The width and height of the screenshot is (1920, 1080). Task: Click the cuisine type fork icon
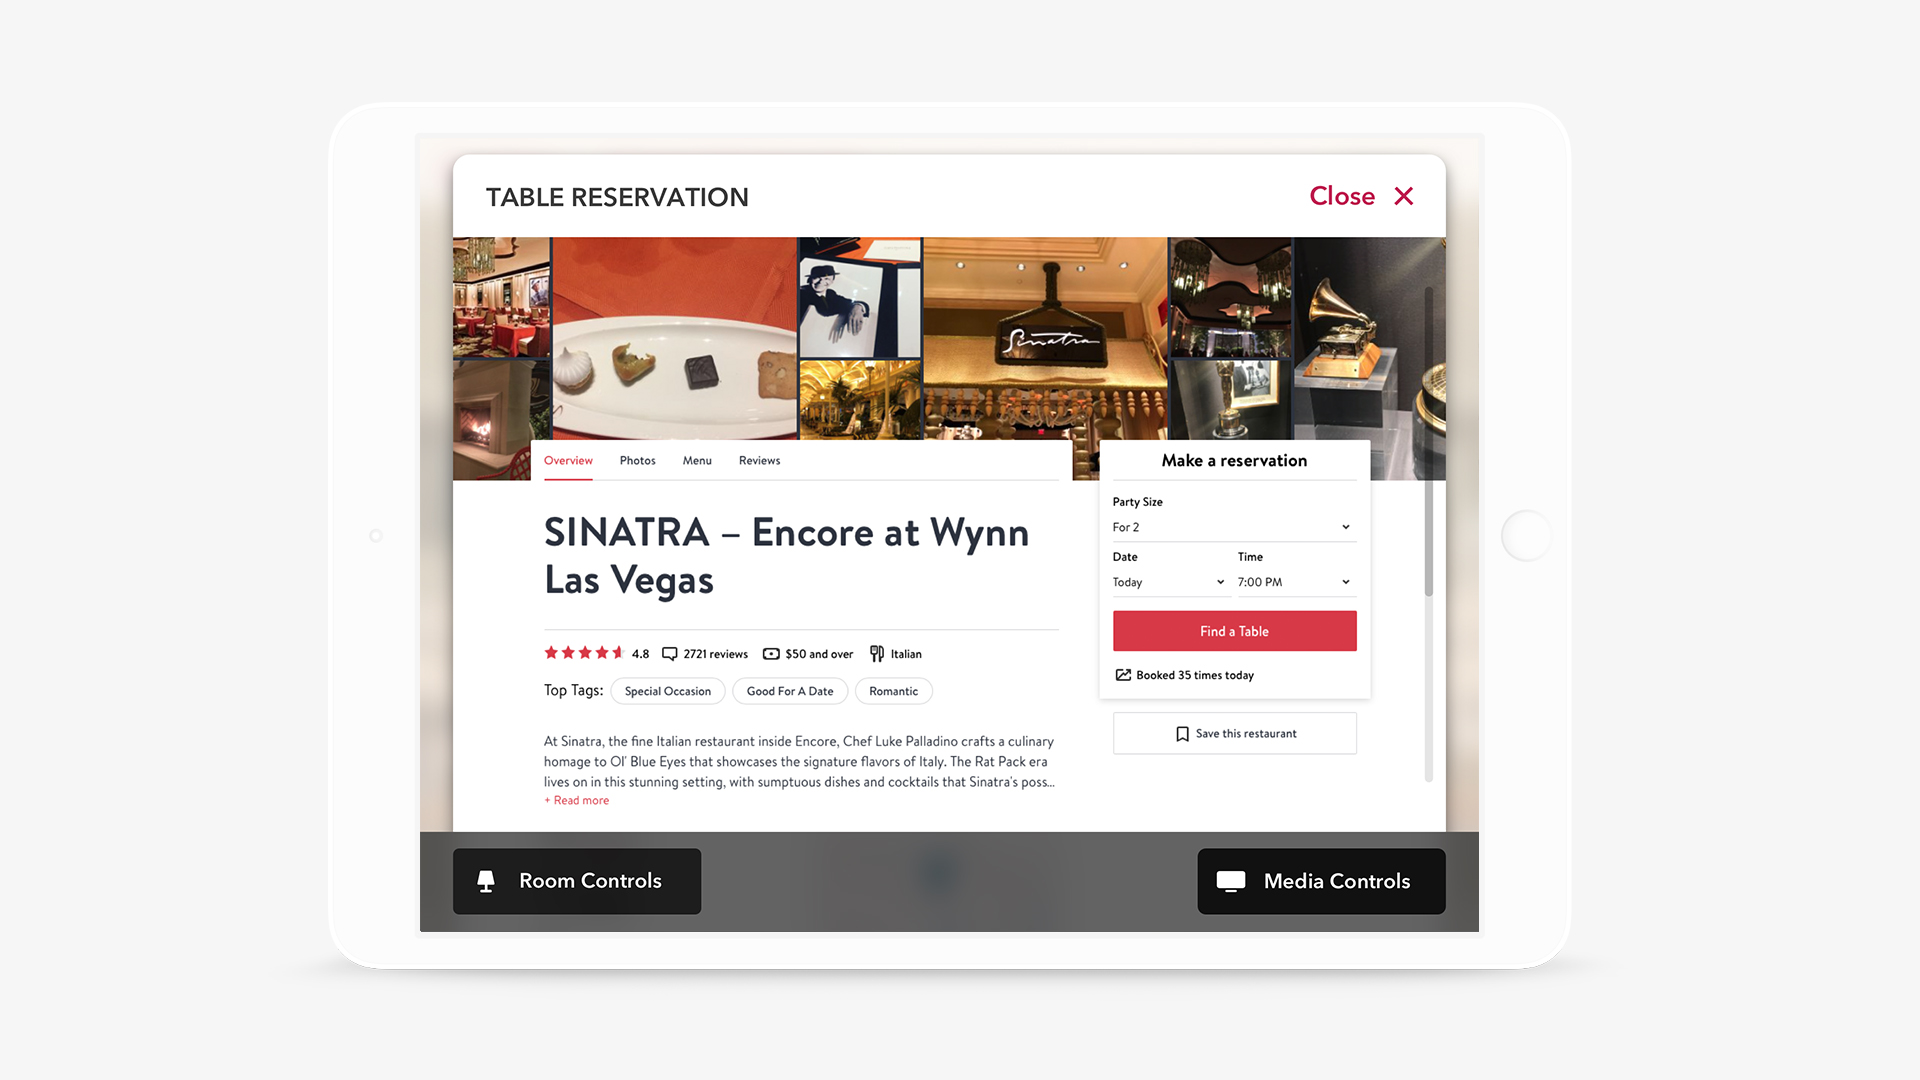point(876,653)
